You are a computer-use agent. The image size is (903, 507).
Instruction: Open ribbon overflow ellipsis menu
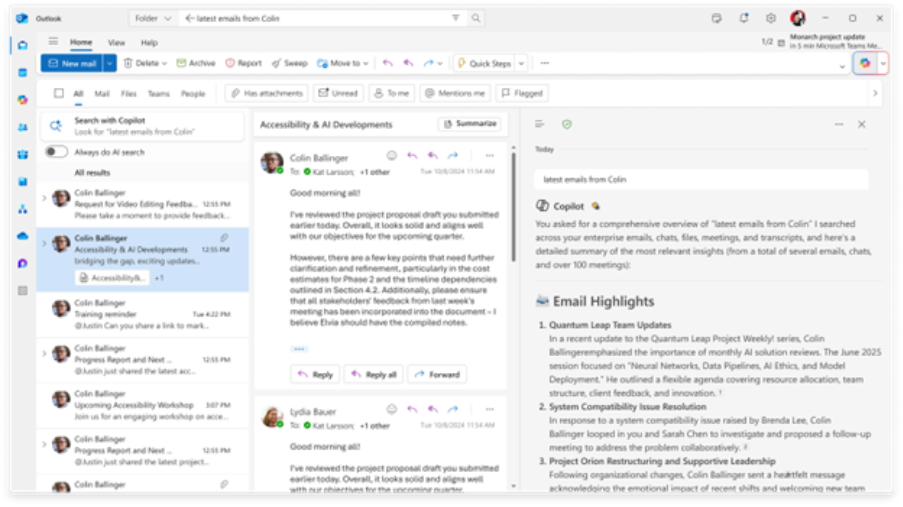click(x=545, y=63)
